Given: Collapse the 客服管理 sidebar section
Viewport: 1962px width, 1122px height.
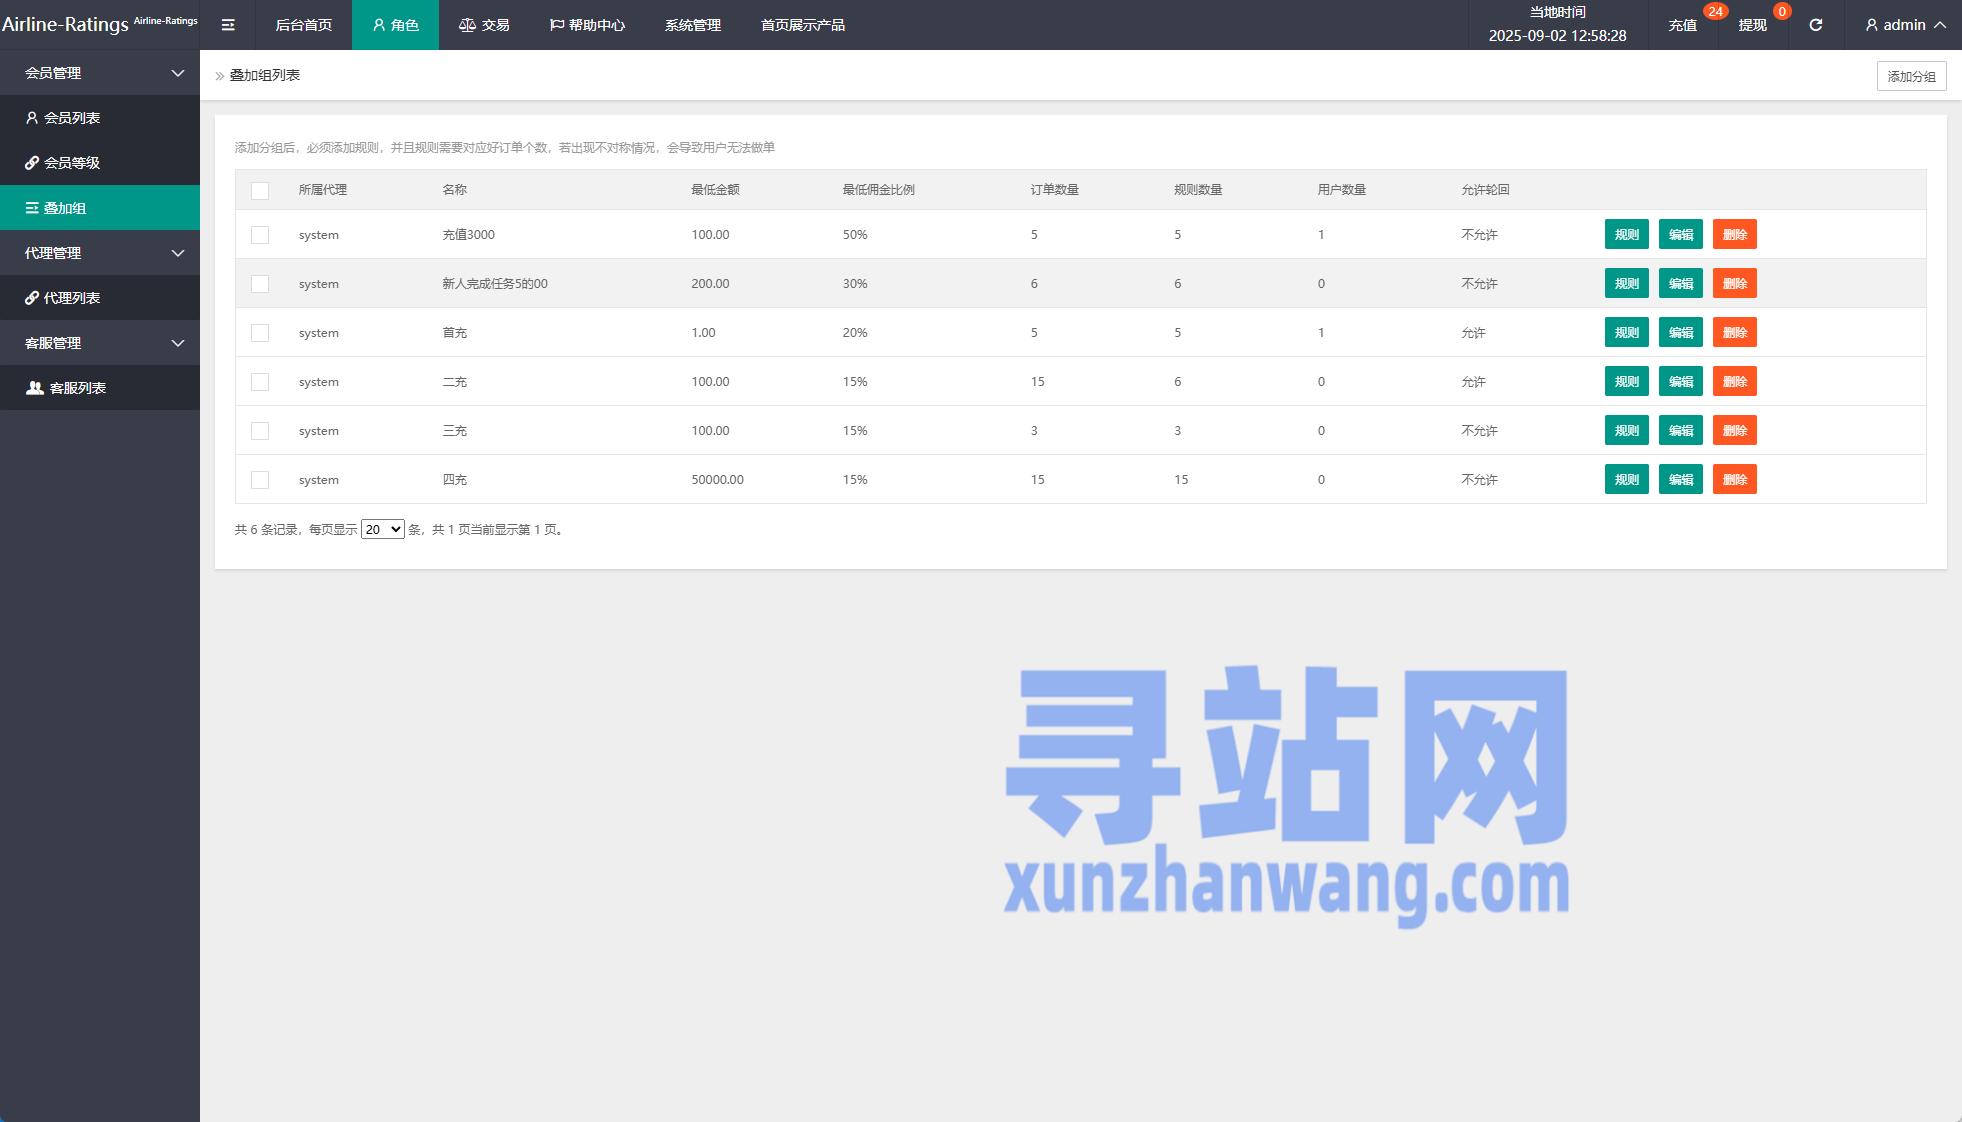Looking at the screenshot, I should 100,343.
